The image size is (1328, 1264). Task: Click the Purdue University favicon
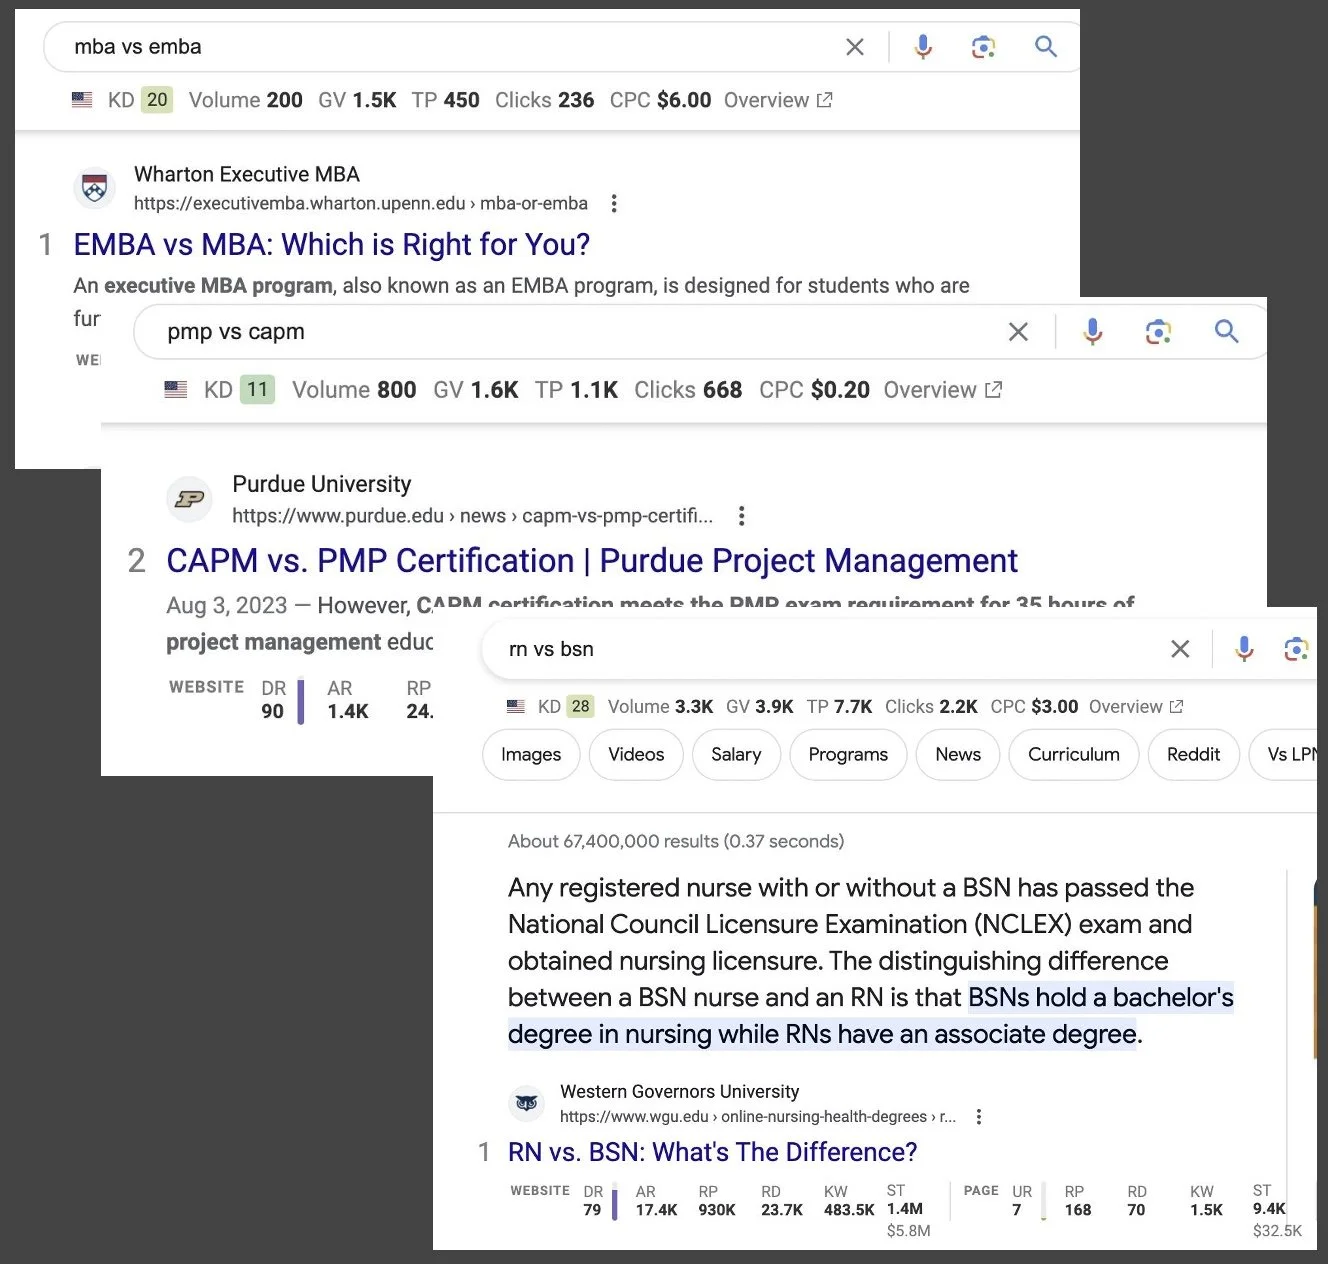(190, 499)
